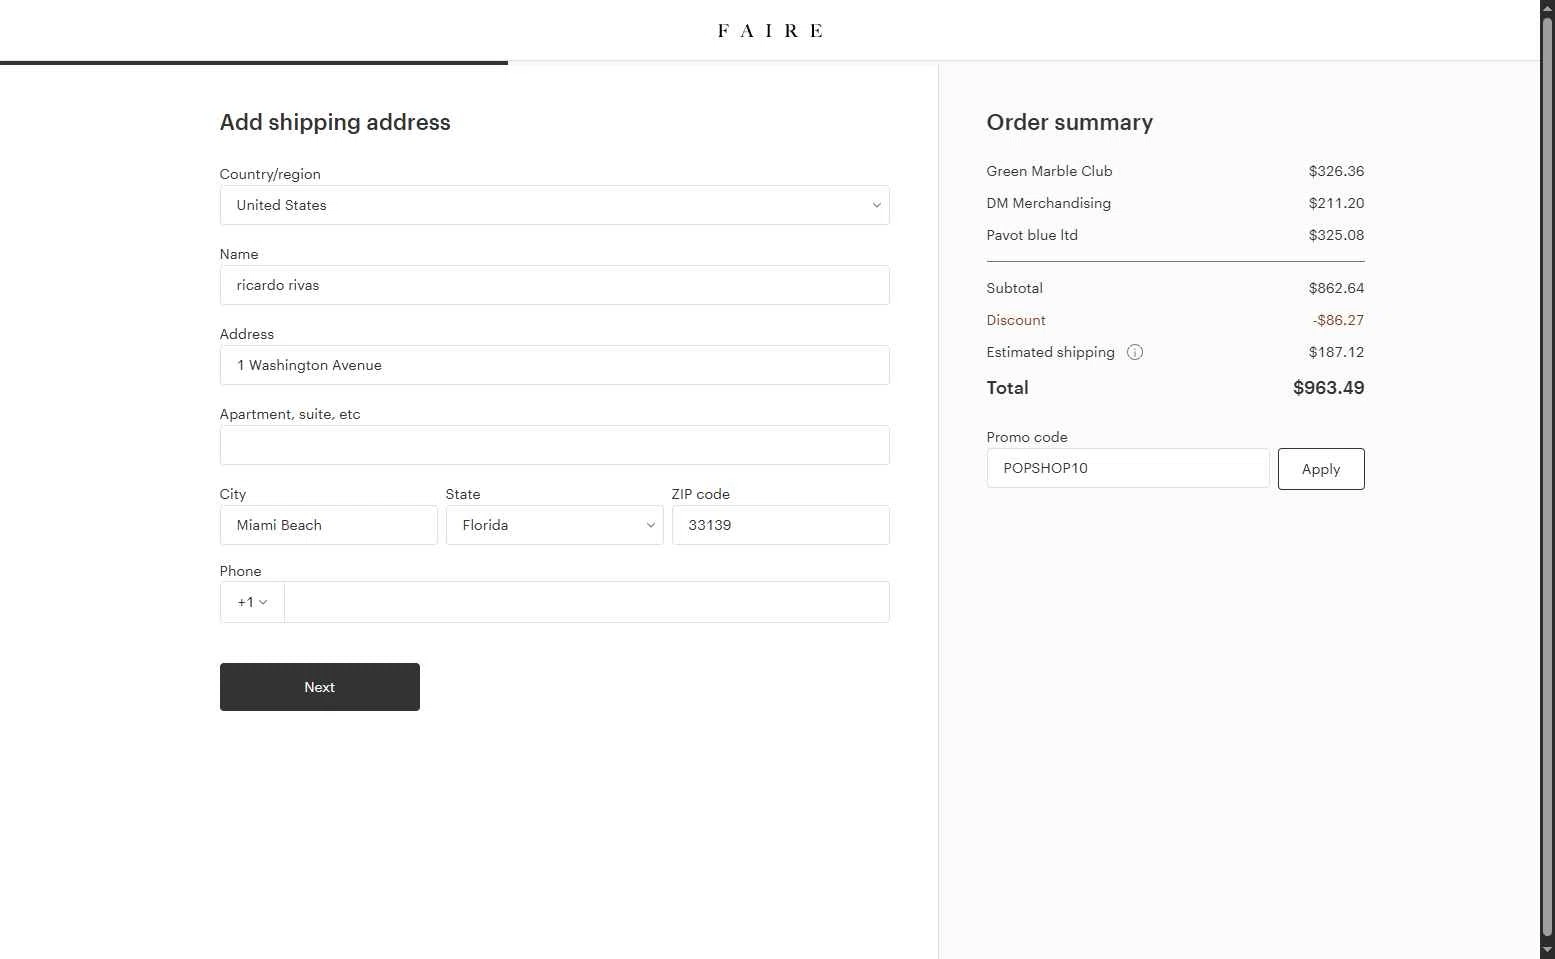Click the Next button
The height and width of the screenshot is (959, 1555).
click(x=319, y=687)
